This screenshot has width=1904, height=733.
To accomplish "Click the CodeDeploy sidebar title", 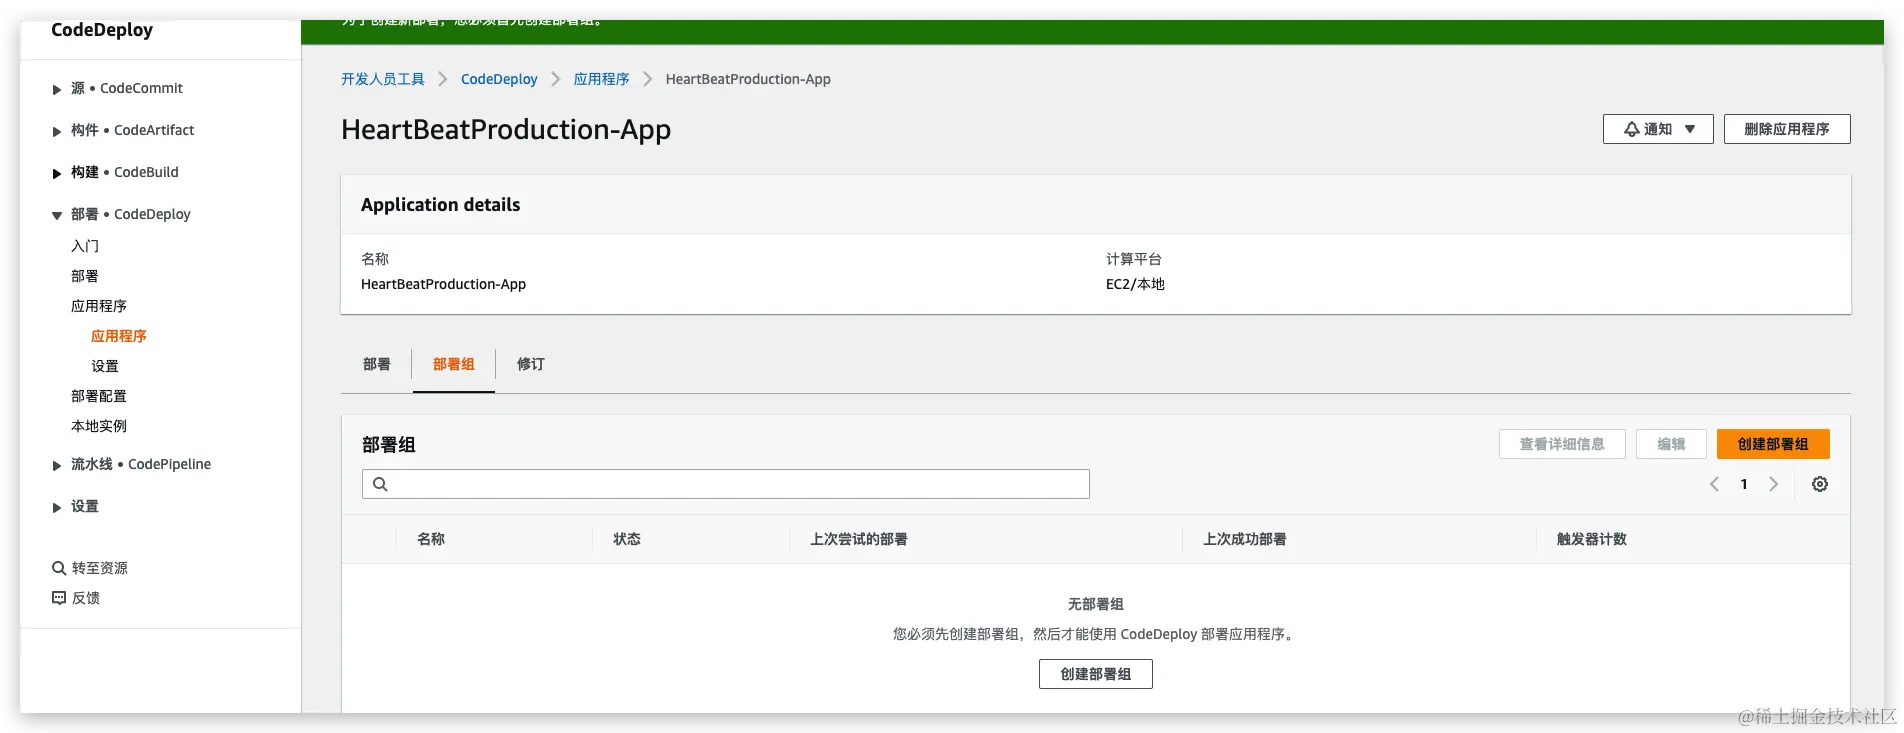I will click(102, 30).
